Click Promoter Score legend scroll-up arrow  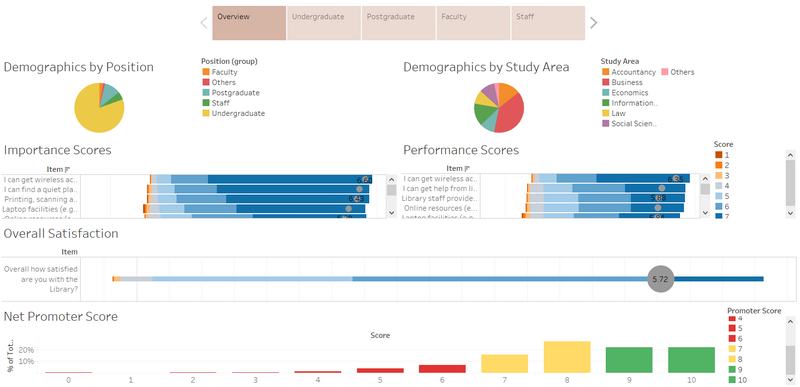tap(790, 322)
